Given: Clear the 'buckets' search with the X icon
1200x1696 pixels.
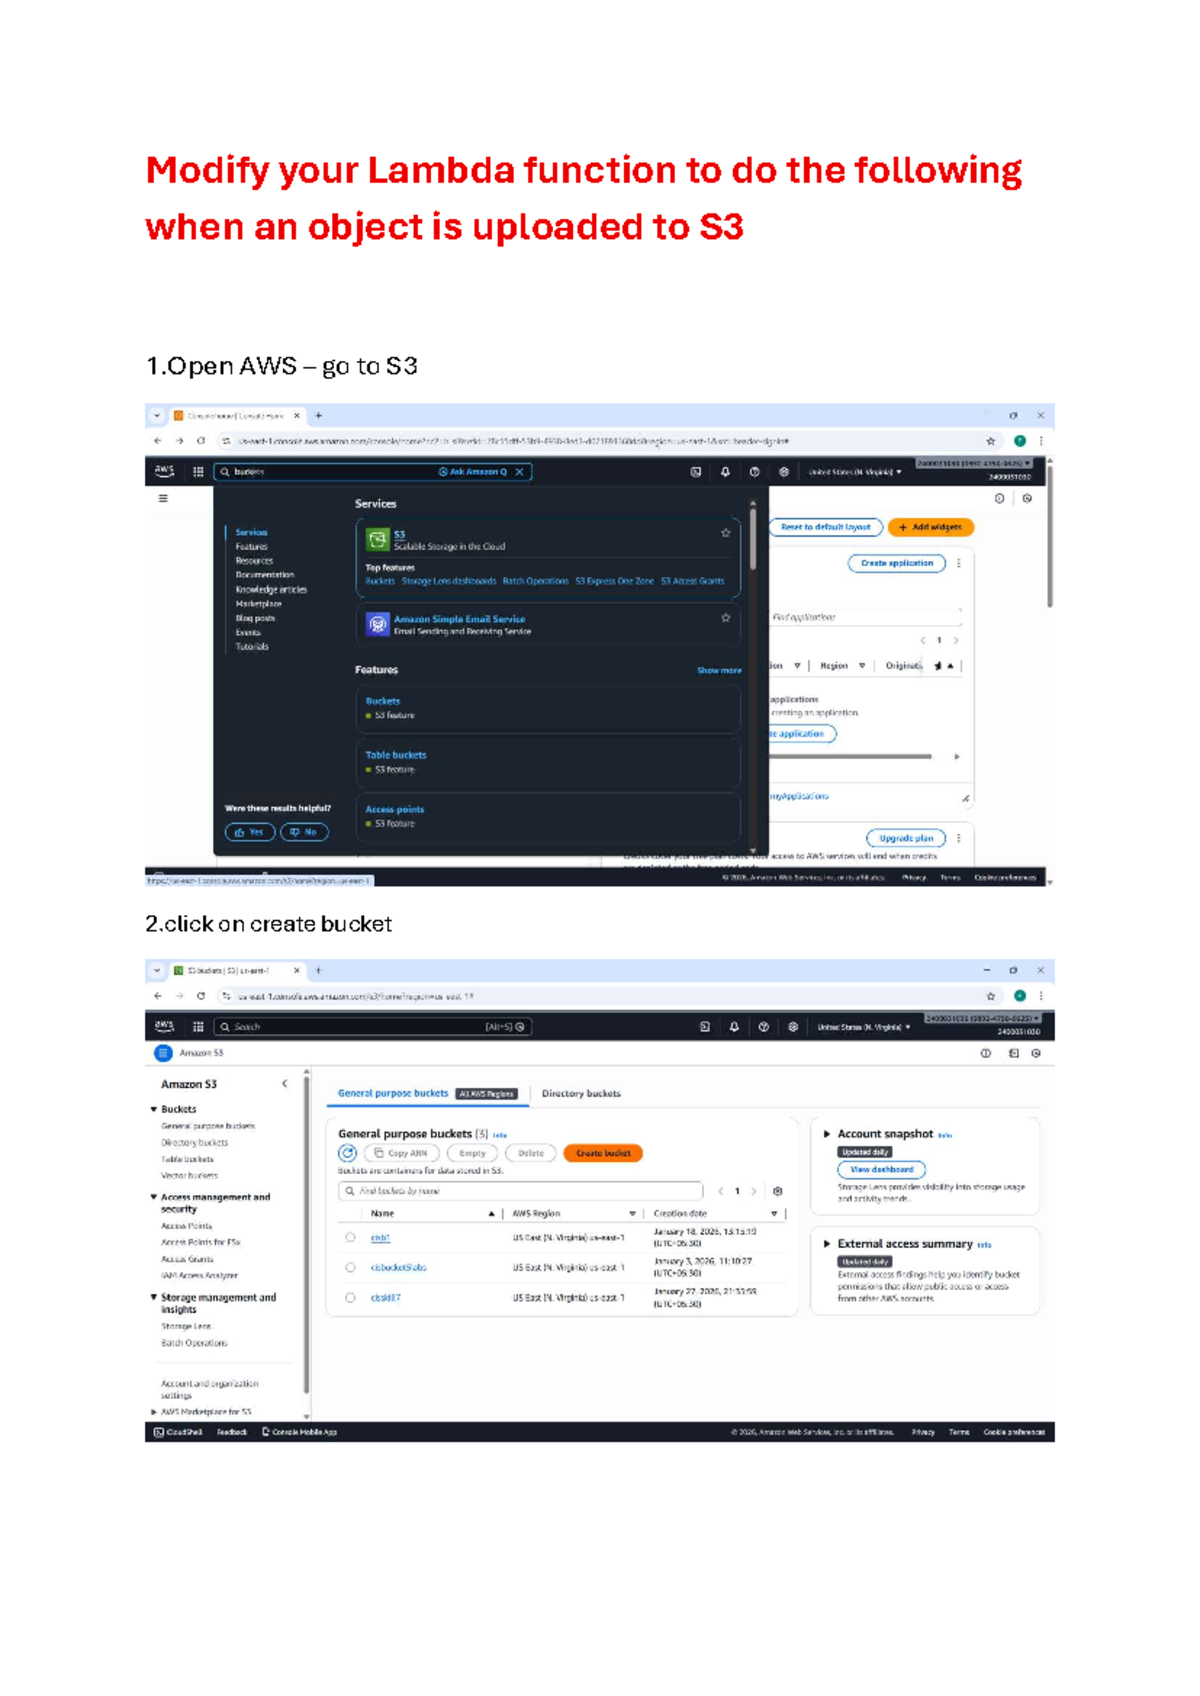Looking at the screenshot, I should point(519,472).
